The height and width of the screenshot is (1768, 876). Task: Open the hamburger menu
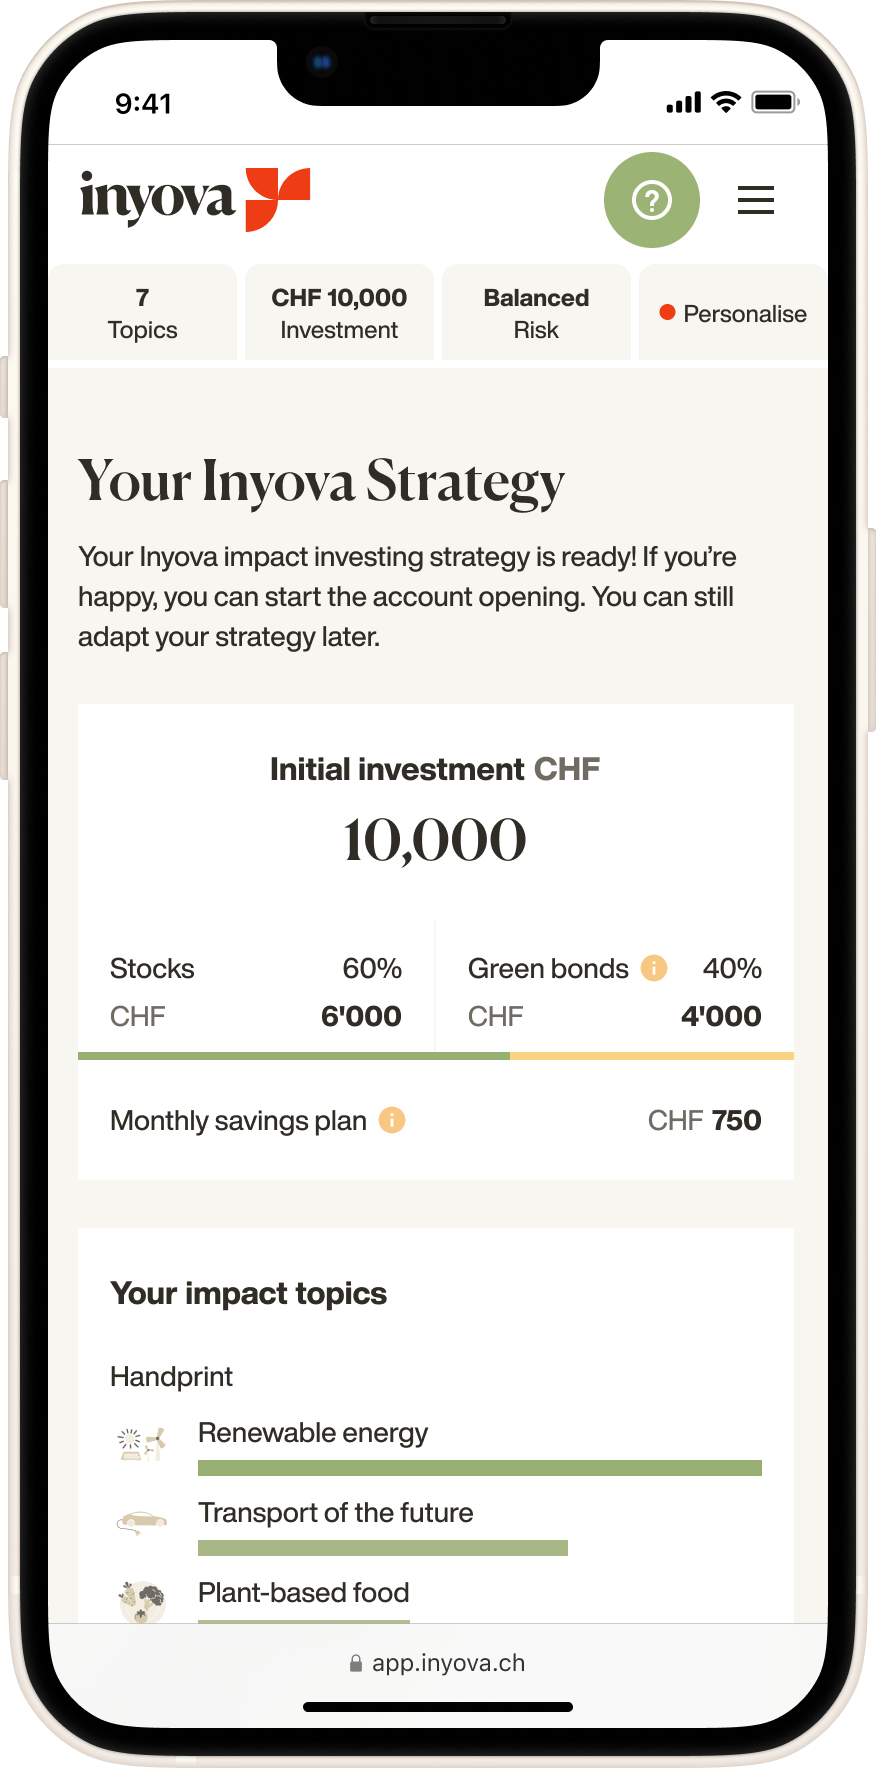pyautogui.click(x=756, y=200)
